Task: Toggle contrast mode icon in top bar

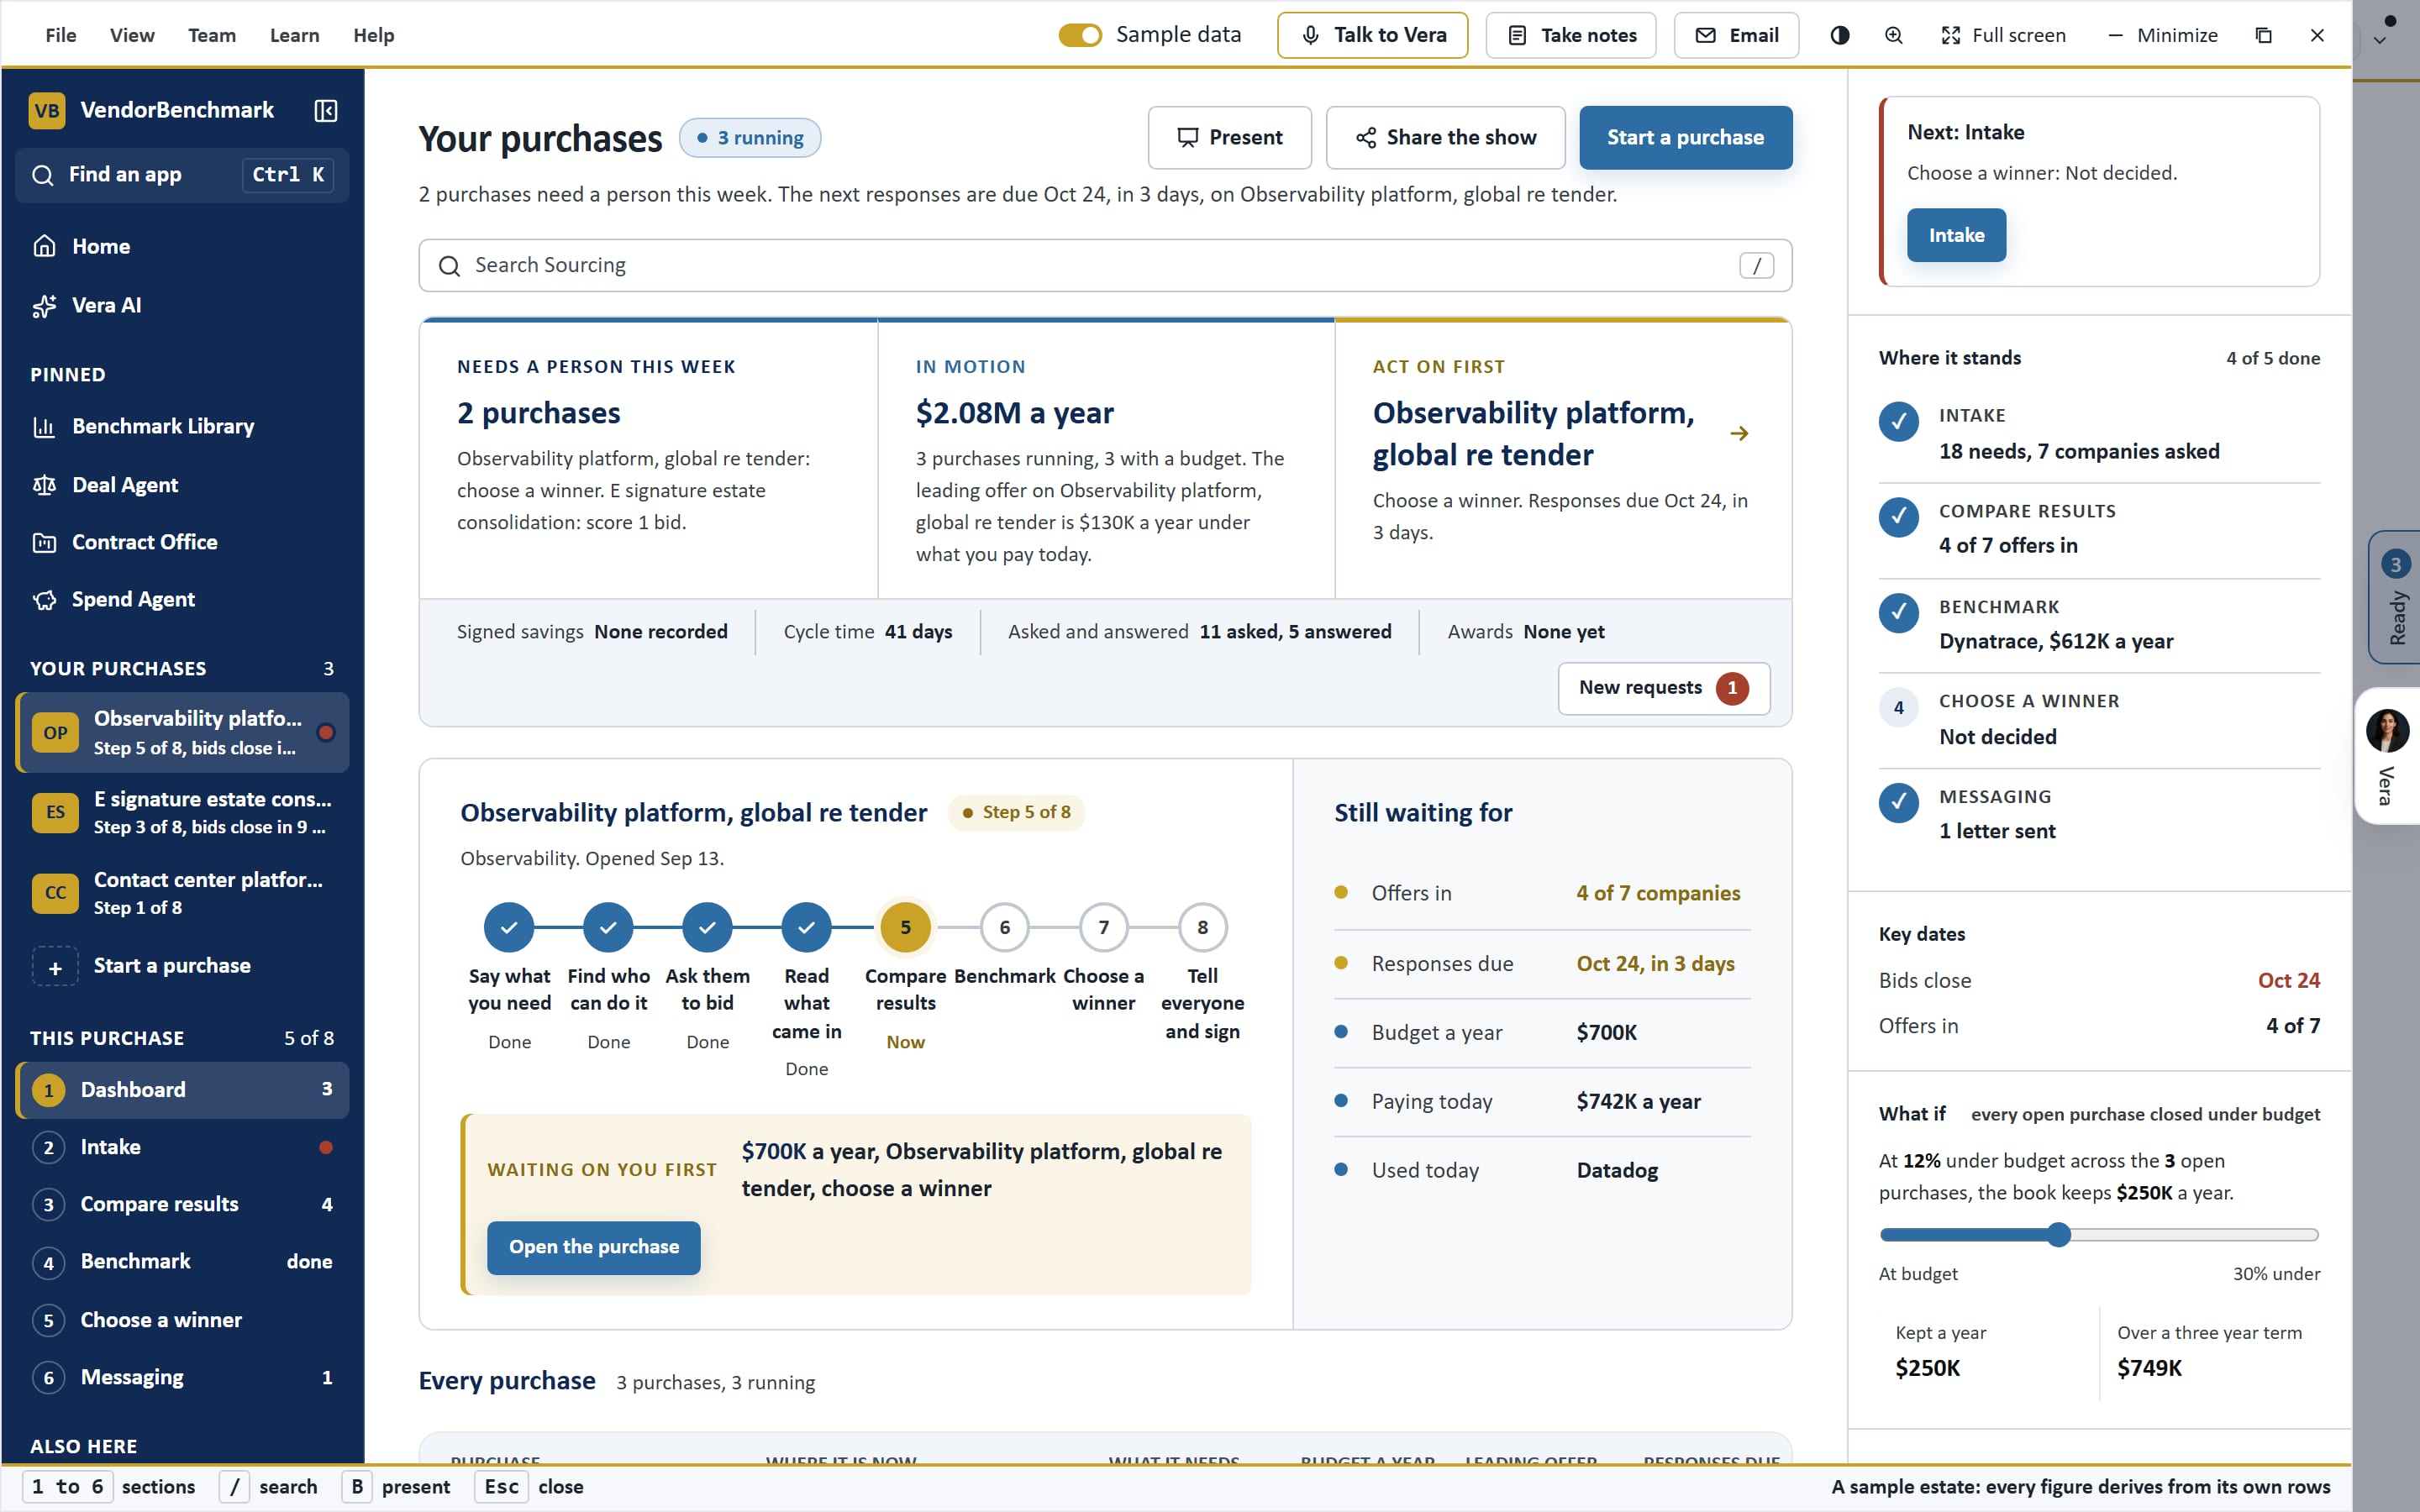Action: [1839, 35]
